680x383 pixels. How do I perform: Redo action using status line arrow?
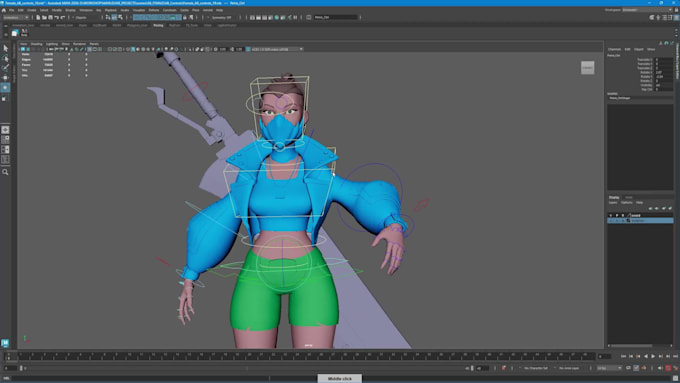coord(62,17)
